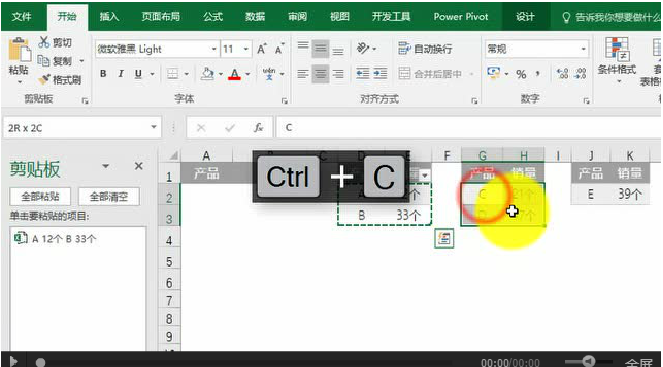Open the Clipboard (剪贴板) group dialog launcher

[x=85, y=101]
